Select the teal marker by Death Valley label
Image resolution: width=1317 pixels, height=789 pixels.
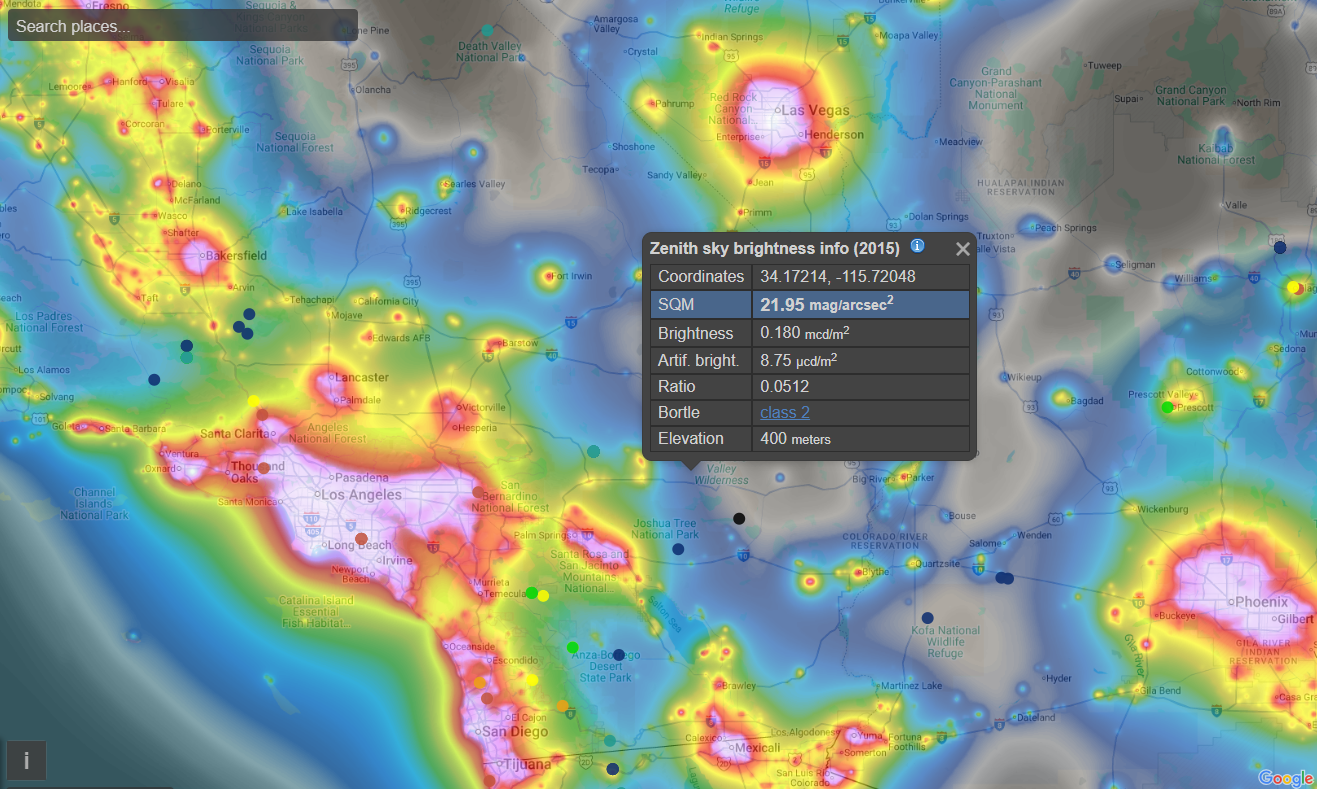click(x=487, y=30)
